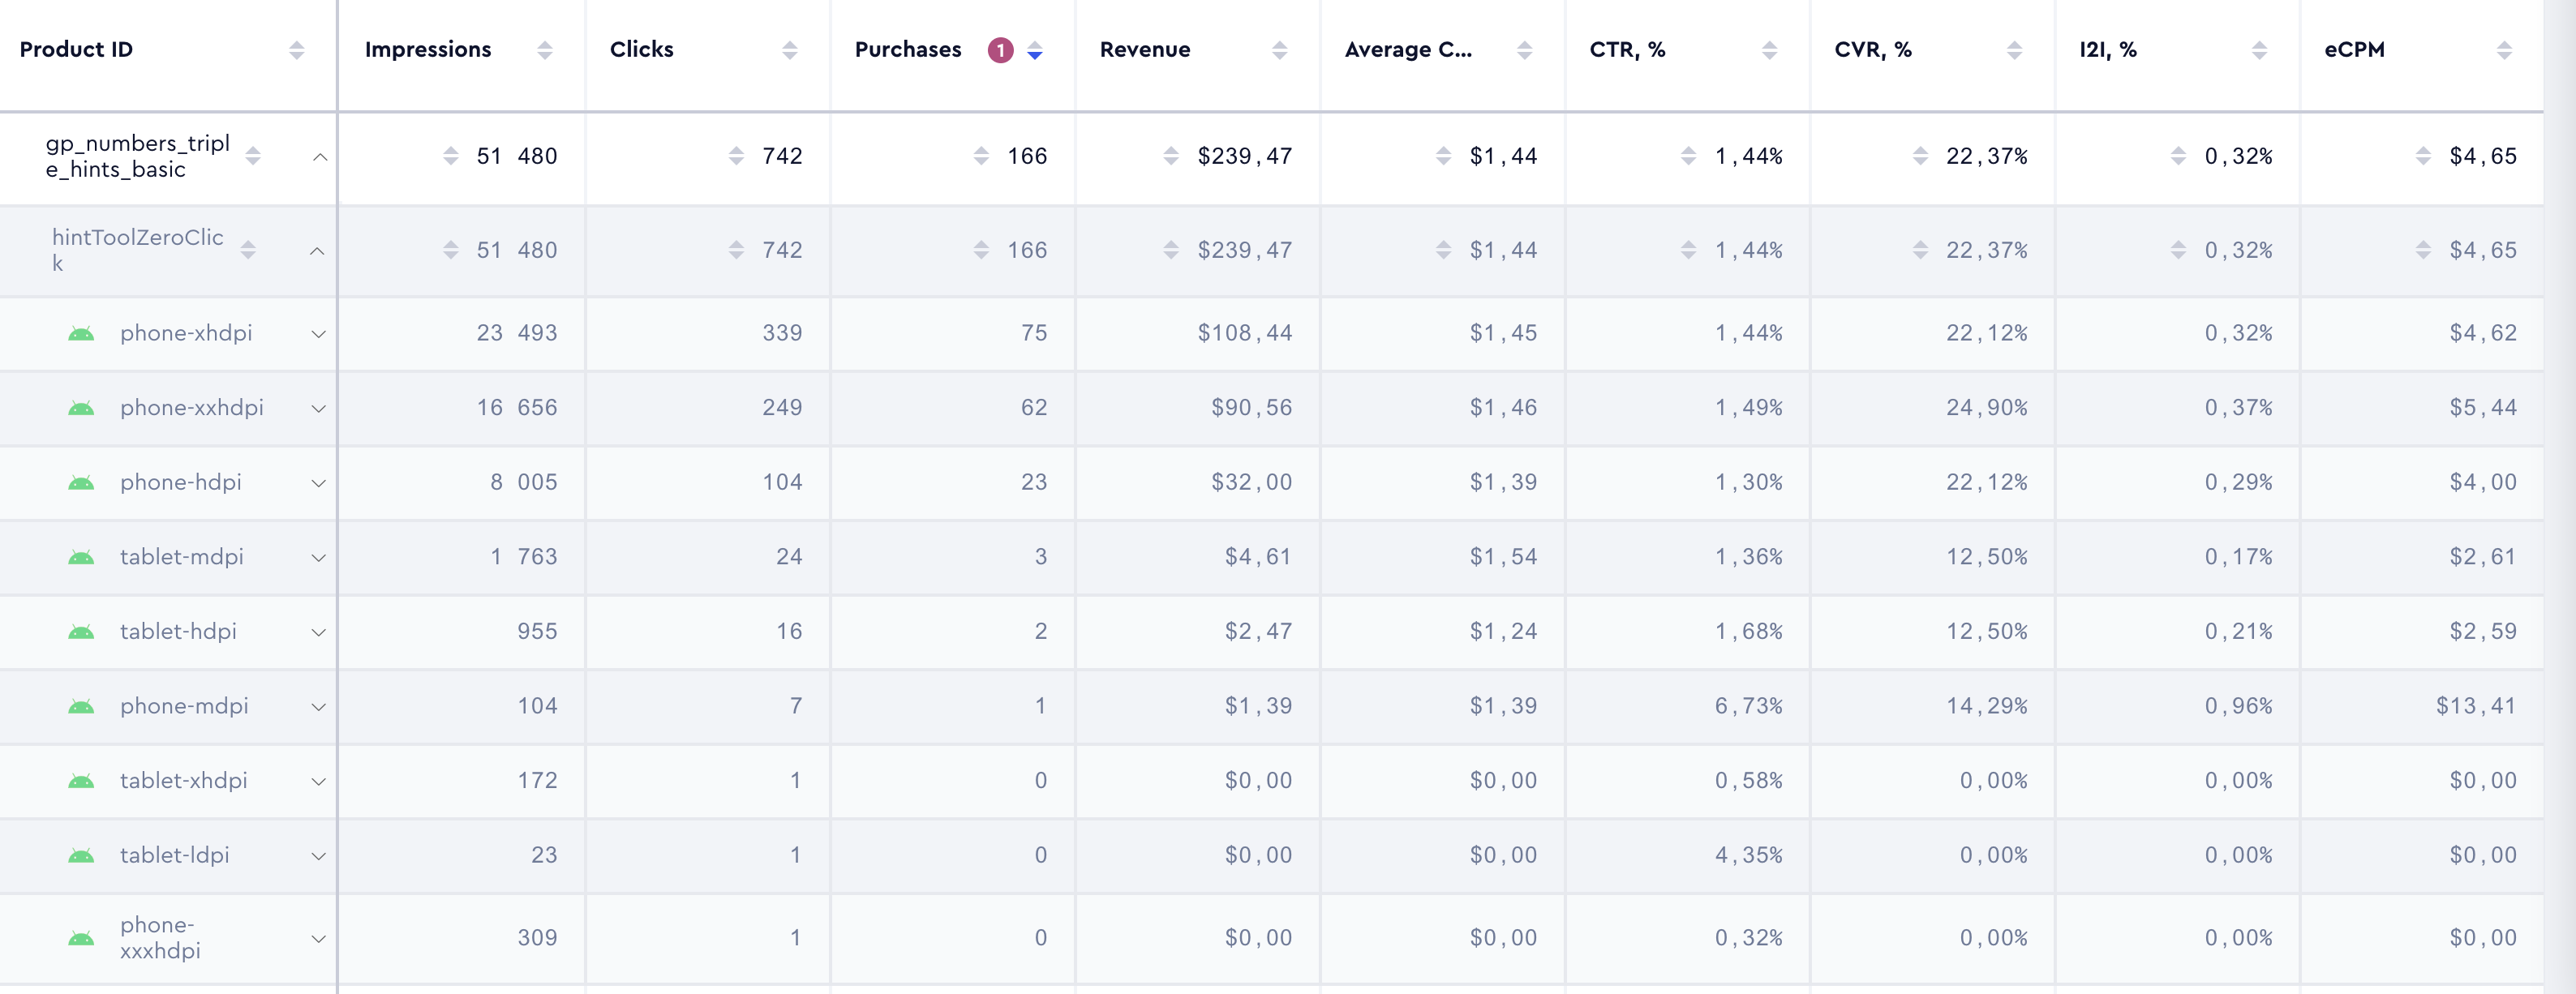
Task: Select phone-hdpi row label
Action: coord(181,482)
